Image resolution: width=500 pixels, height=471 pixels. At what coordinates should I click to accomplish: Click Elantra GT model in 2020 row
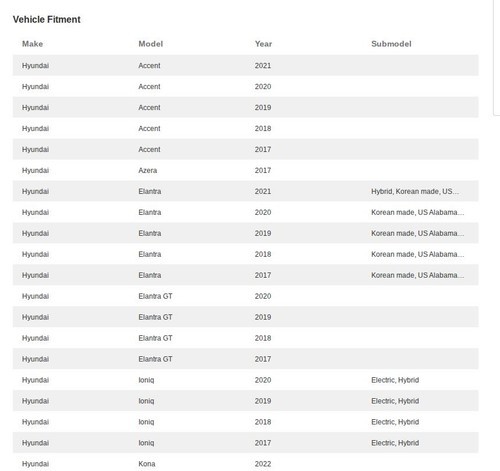point(155,296)
